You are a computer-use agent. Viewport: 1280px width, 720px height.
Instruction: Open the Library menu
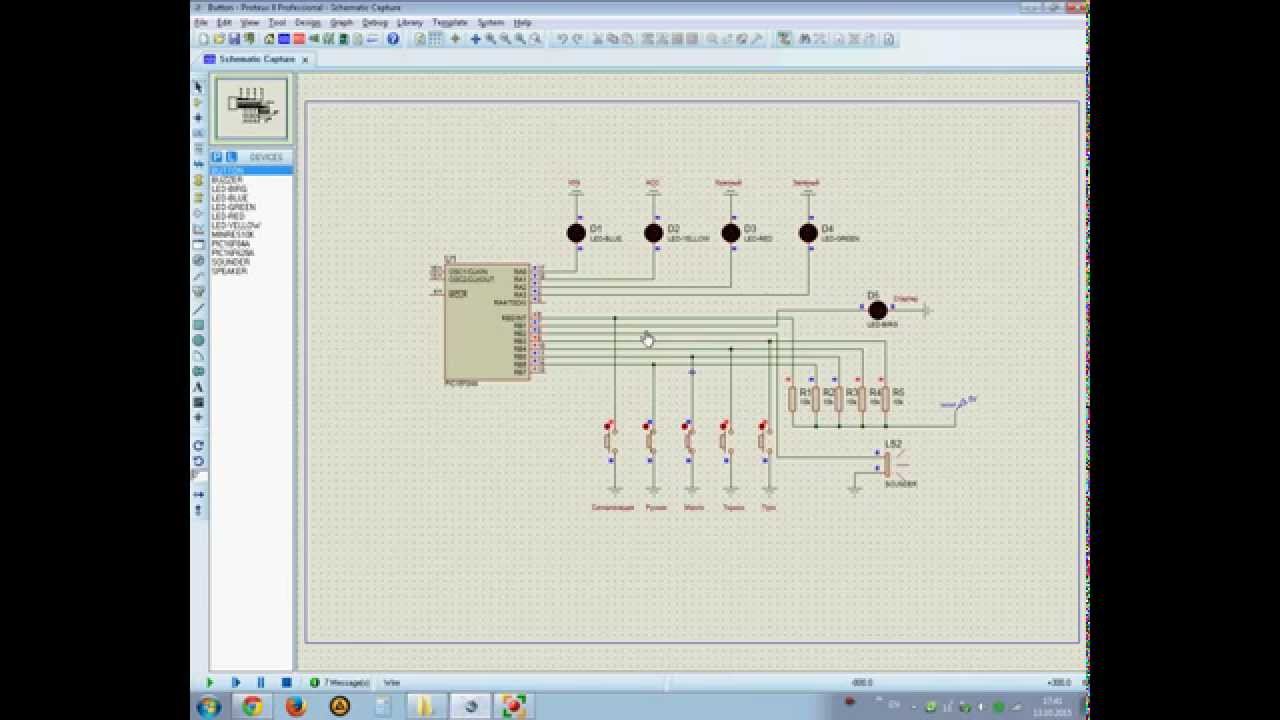click(410, 22)
